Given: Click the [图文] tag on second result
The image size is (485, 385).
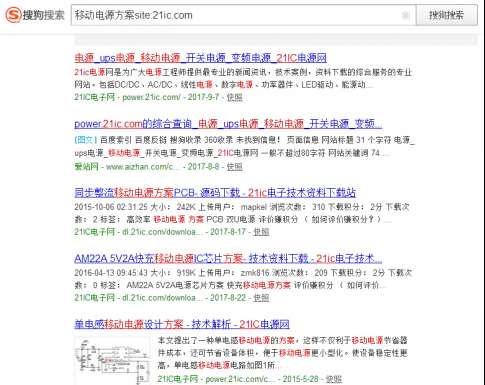Looking at the screenshot, I should [x=85, y=140].
